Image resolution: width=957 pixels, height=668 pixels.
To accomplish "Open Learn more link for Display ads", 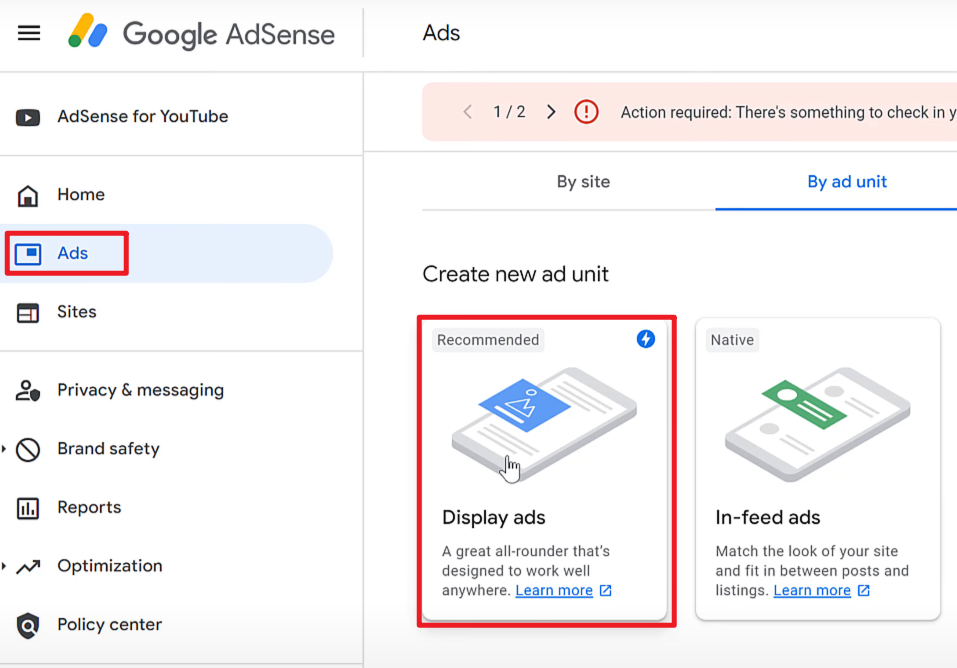I will (554, 590).
